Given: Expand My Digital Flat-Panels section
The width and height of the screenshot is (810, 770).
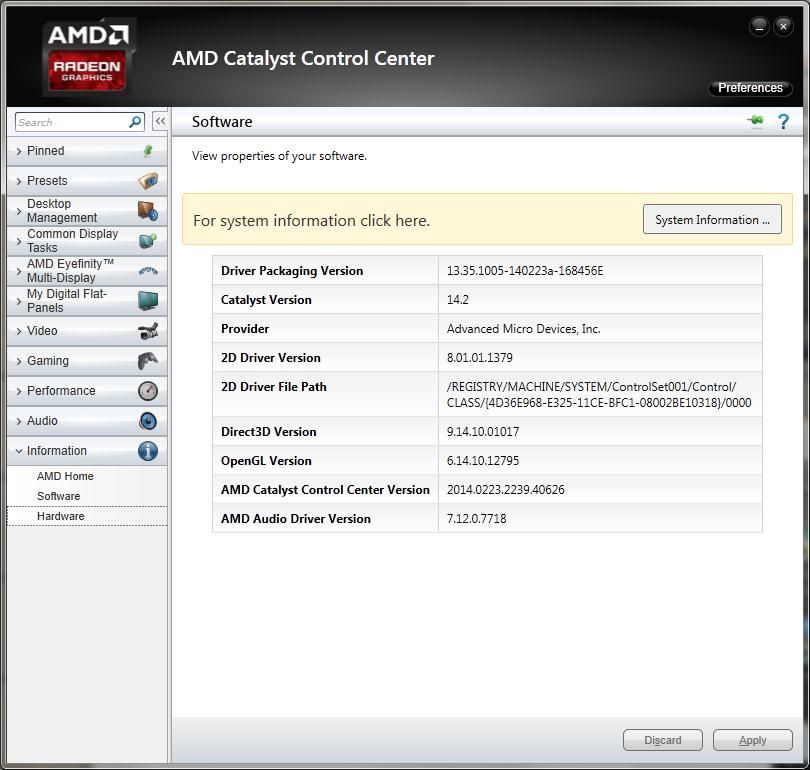Looking at the screenshot, I should [x=87, y=301].
